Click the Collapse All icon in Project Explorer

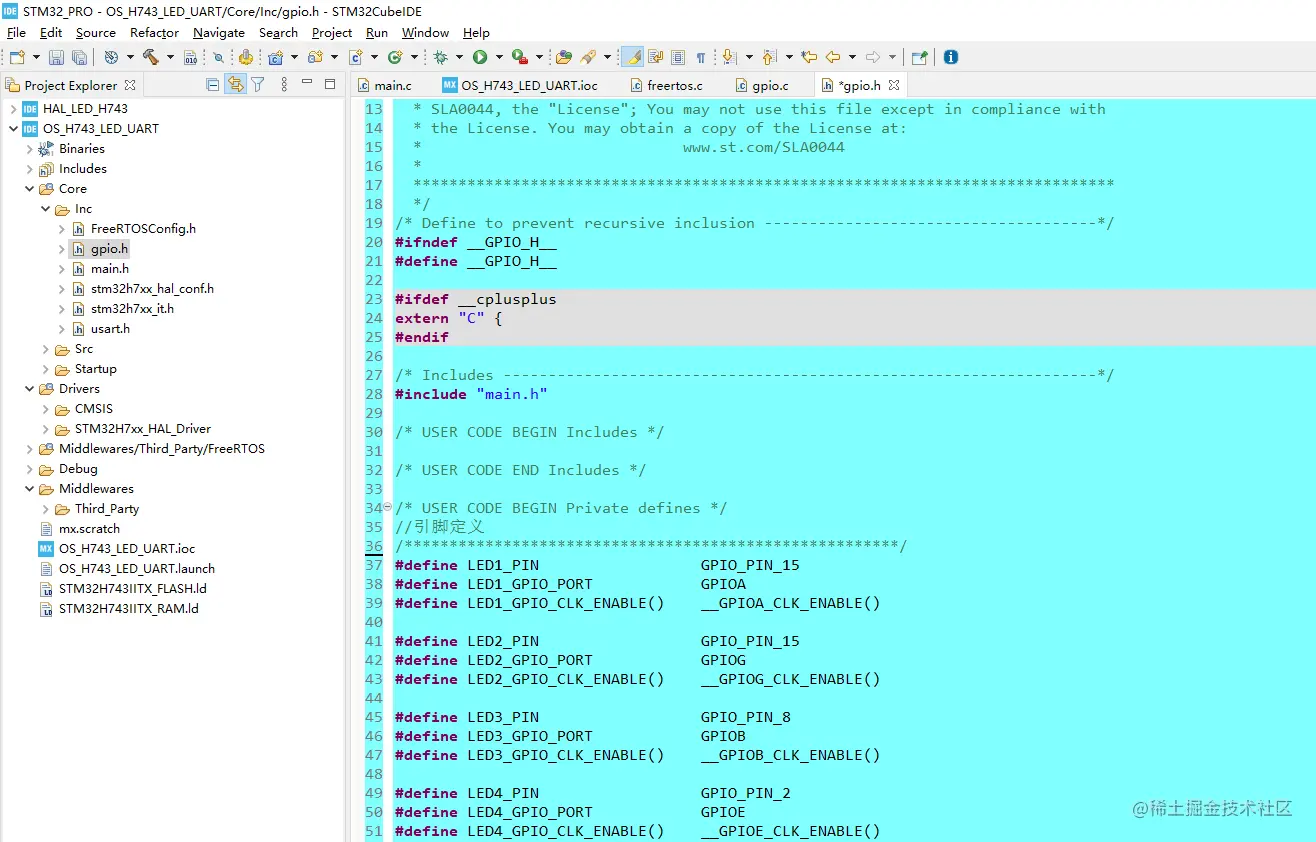(x=213, y=85)
